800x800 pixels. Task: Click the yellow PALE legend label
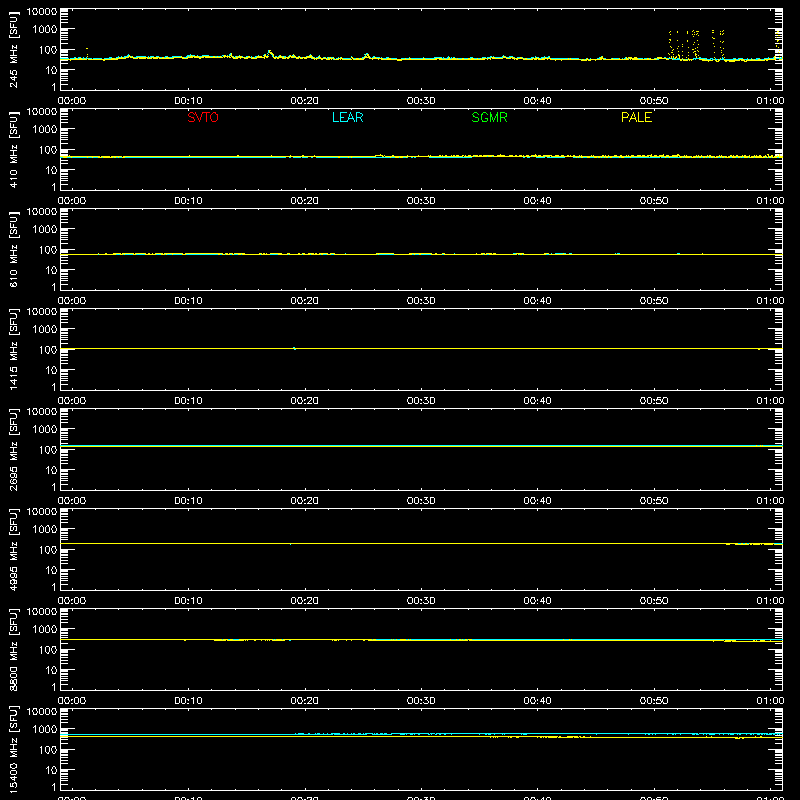click(x=636, y=117)
